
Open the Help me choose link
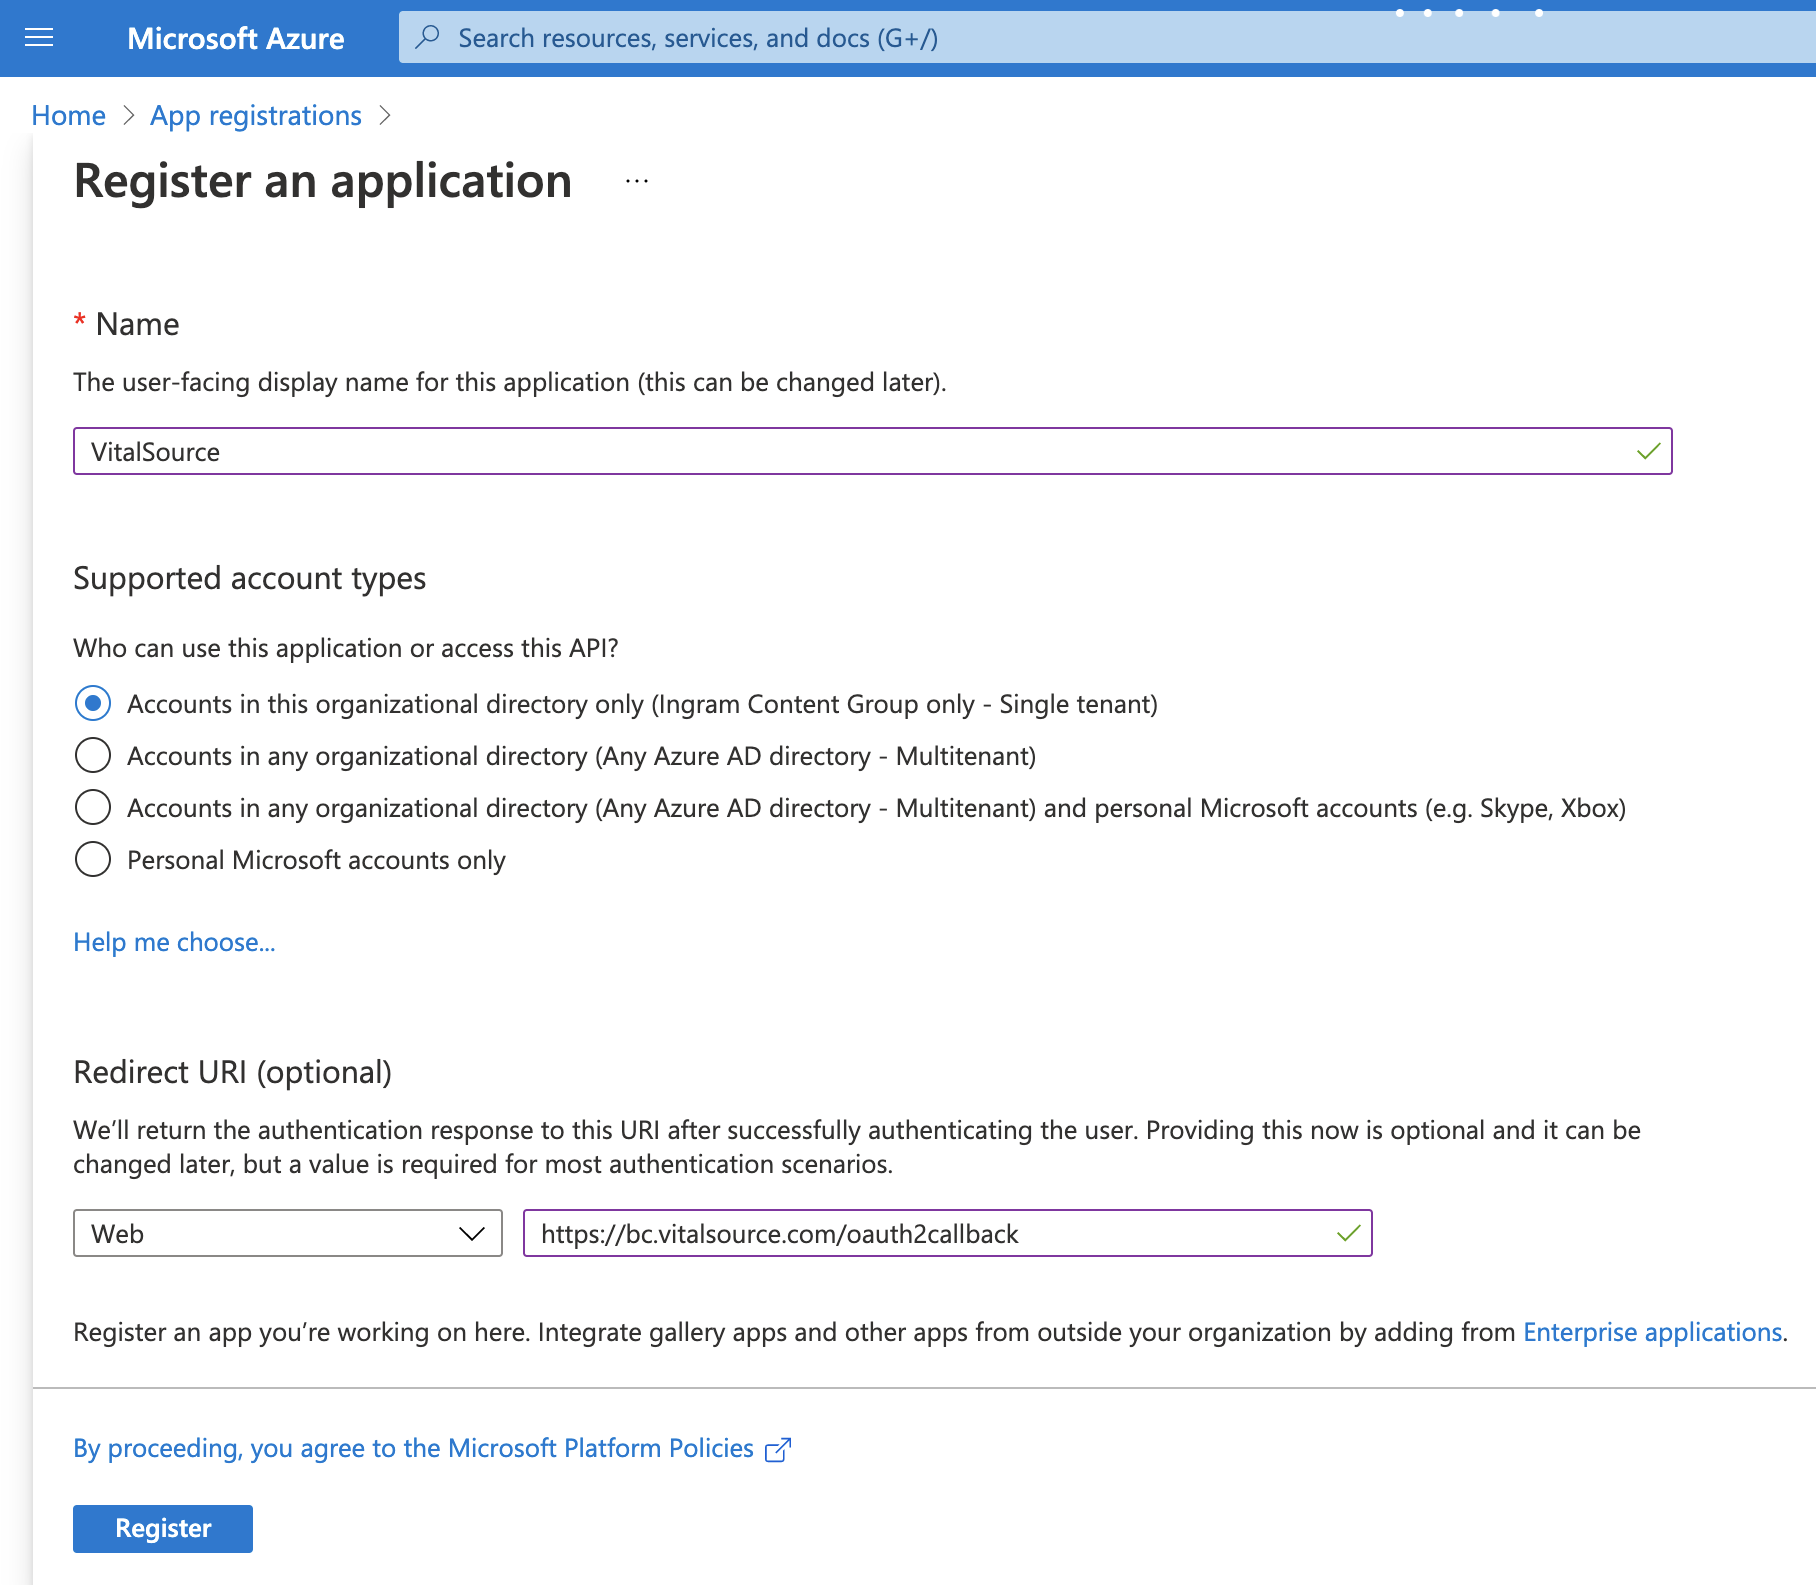click(173, 941)
